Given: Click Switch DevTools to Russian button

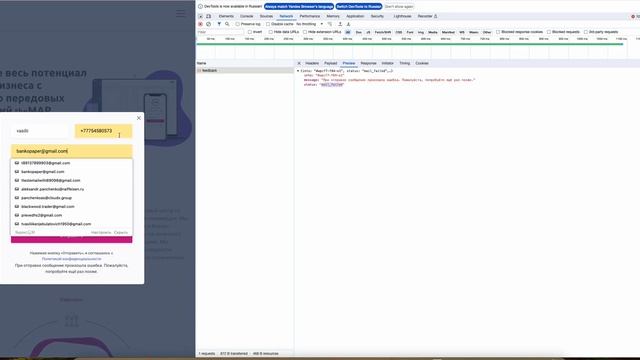Looking at the screenshot, I should (359, 7).
